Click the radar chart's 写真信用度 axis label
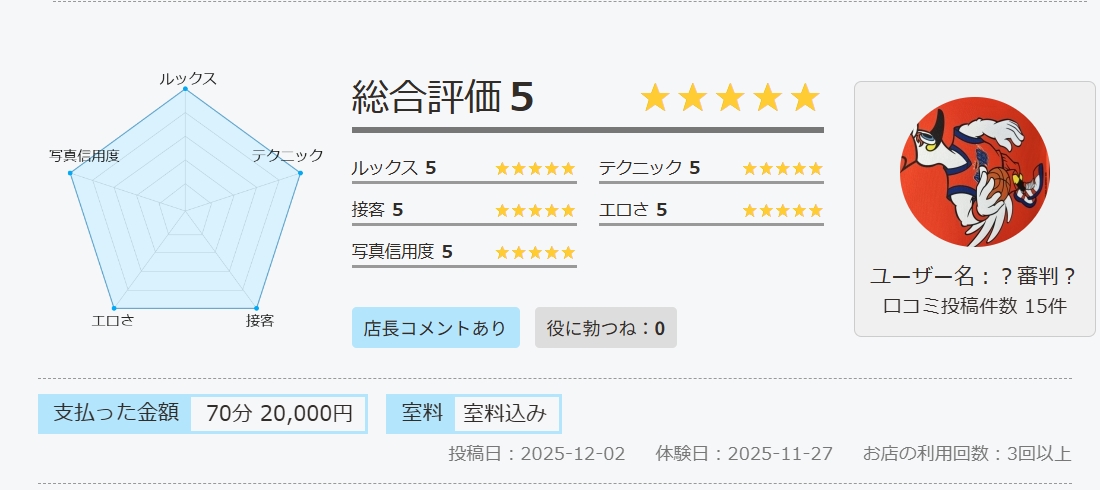The height and width of the screenshot is (490, 1100). click(x=85, y=155)
